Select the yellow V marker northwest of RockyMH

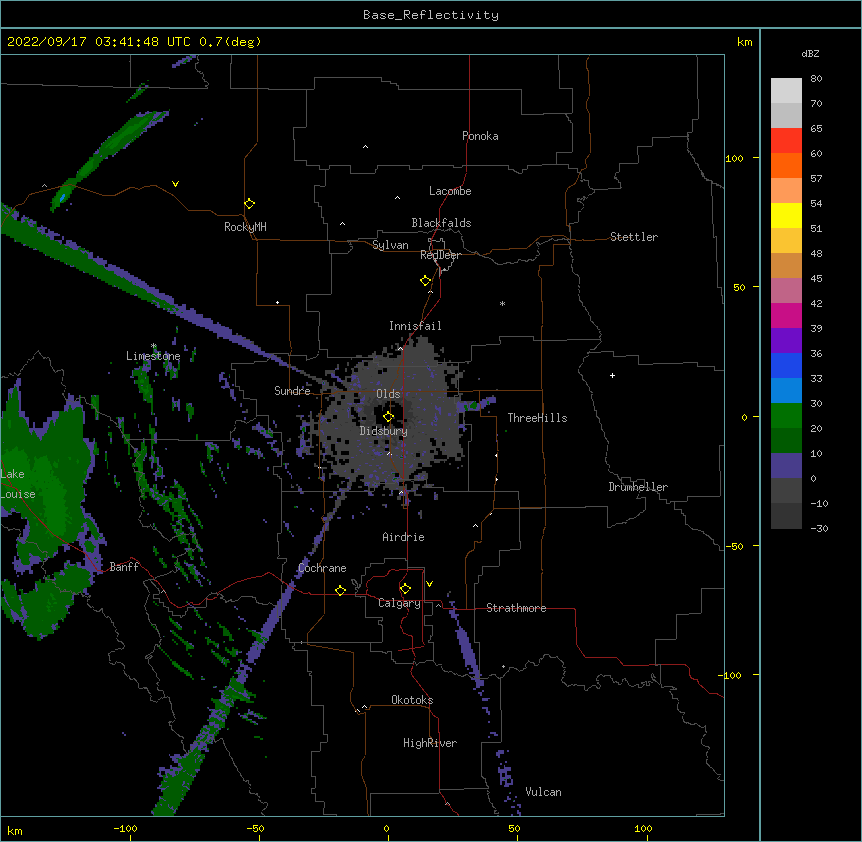coord(175,184)
